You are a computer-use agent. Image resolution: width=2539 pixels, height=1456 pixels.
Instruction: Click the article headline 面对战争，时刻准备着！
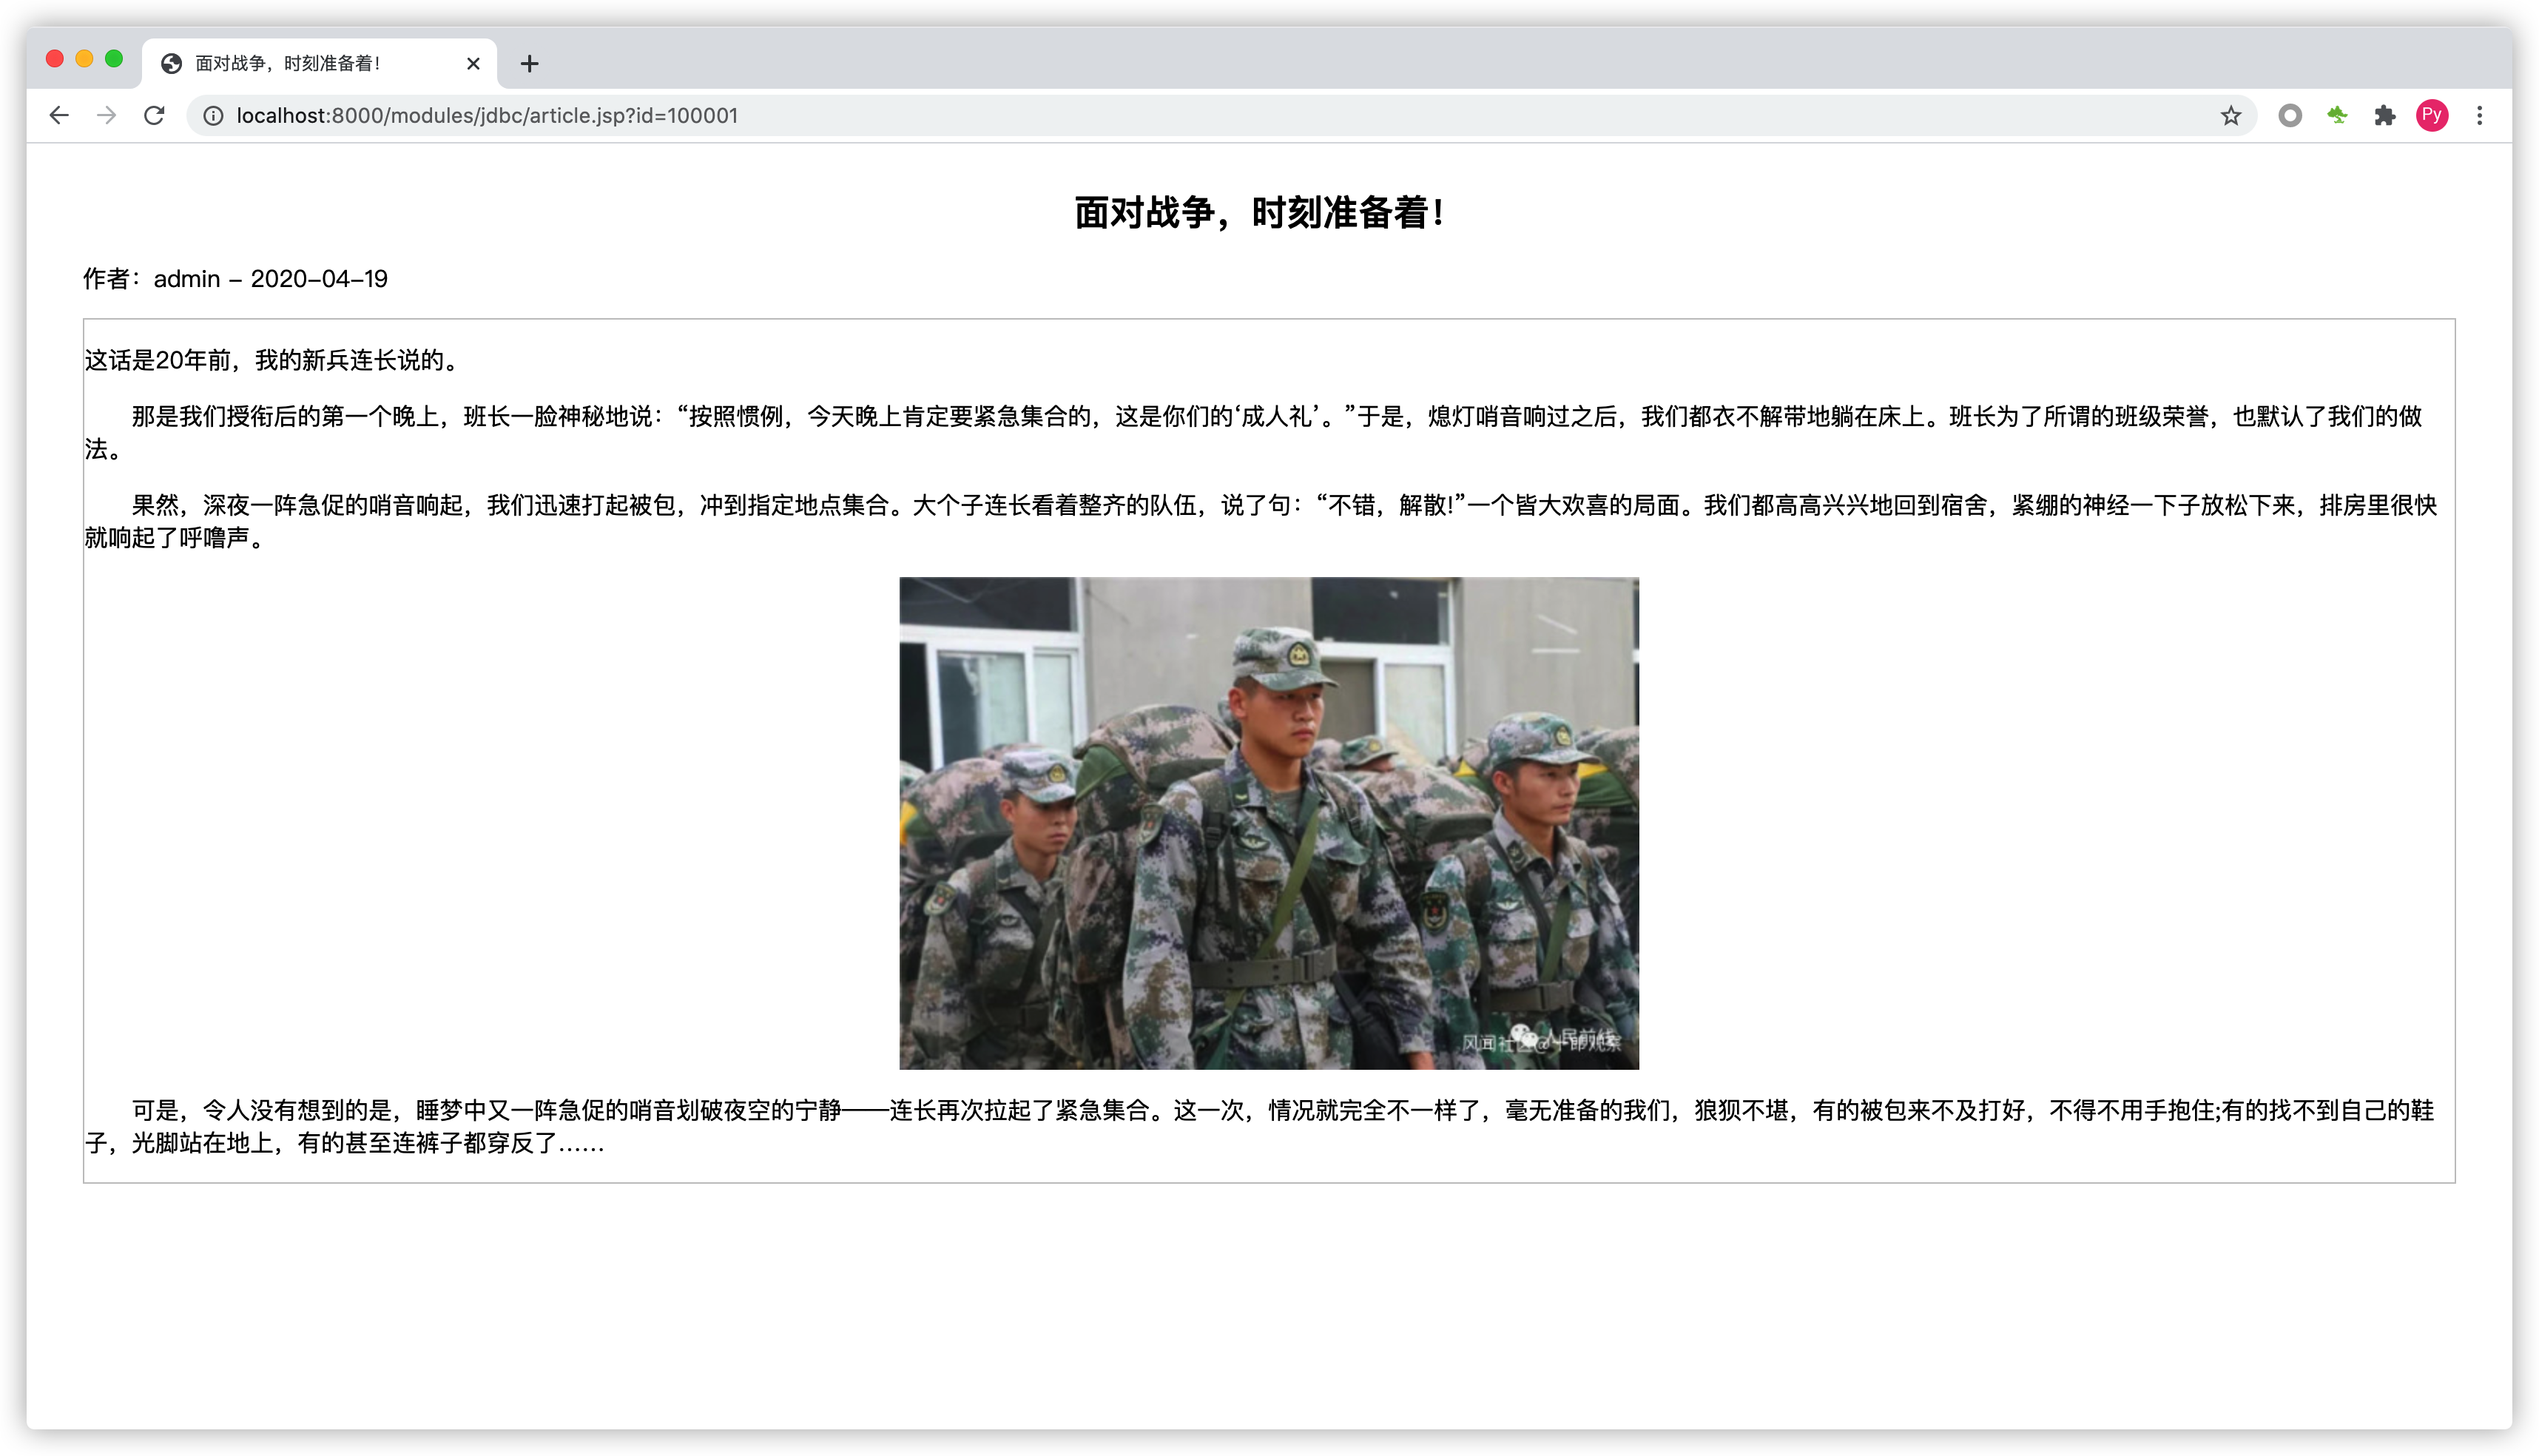1260,213
